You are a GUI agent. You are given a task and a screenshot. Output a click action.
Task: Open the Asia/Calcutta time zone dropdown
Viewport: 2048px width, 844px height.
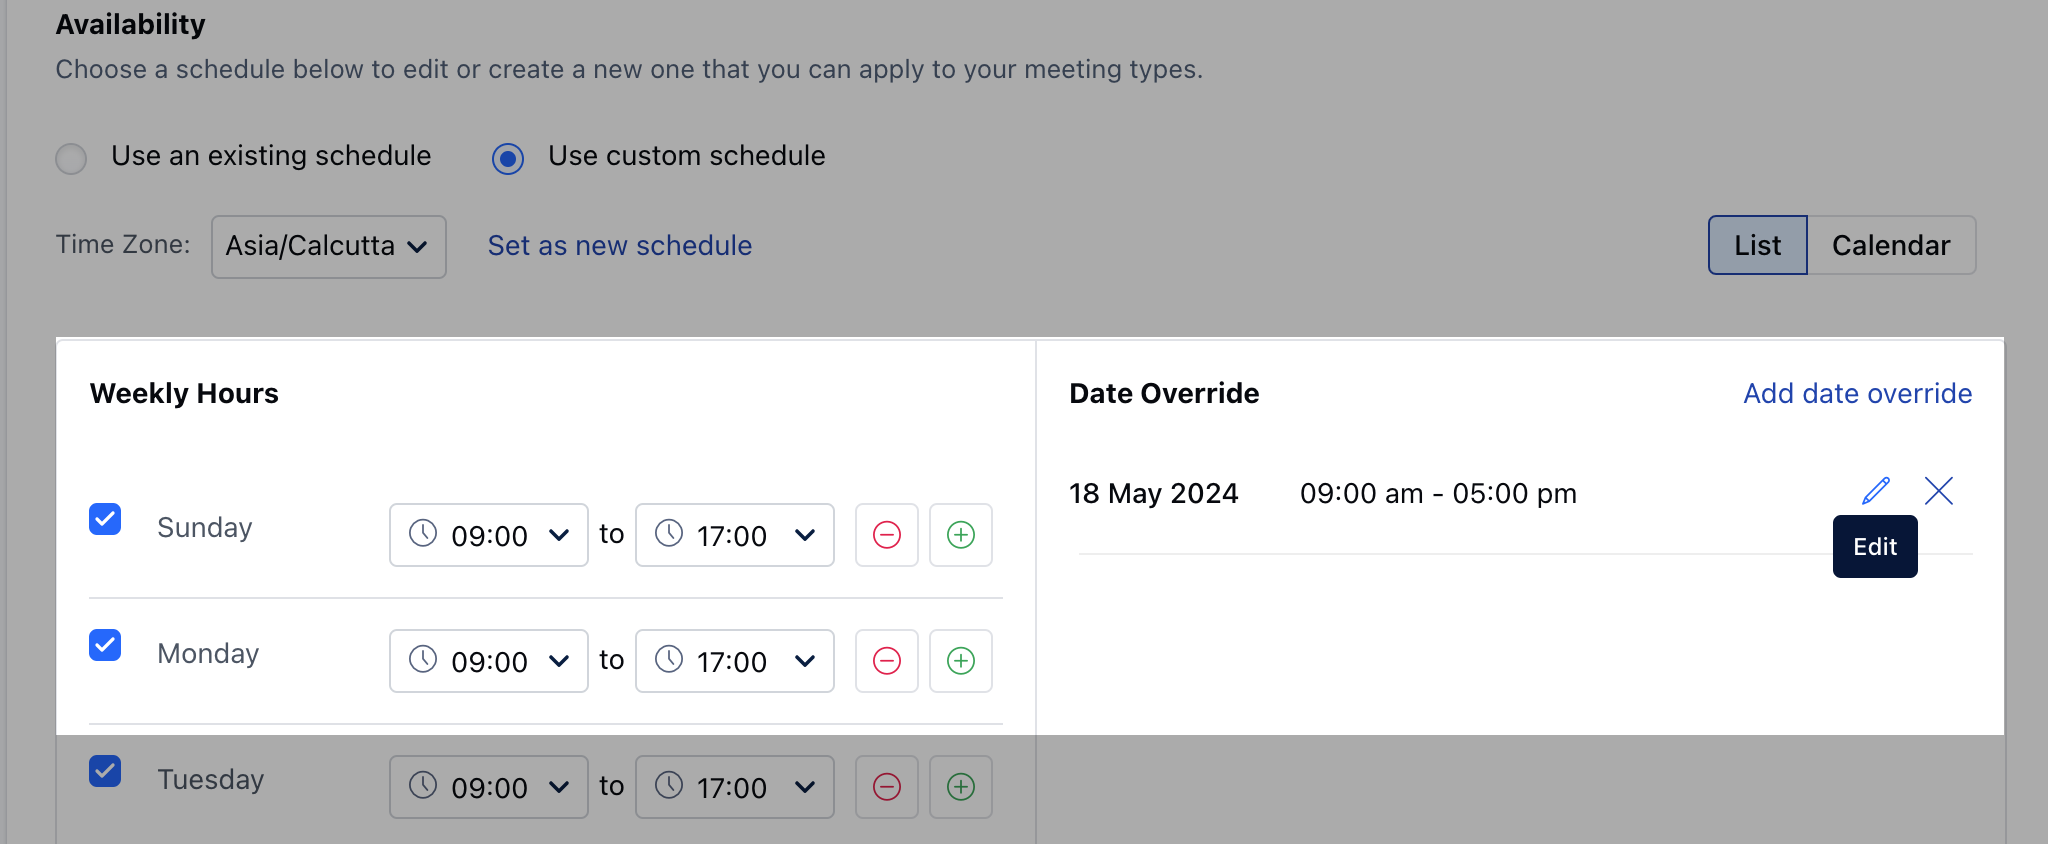328,246
